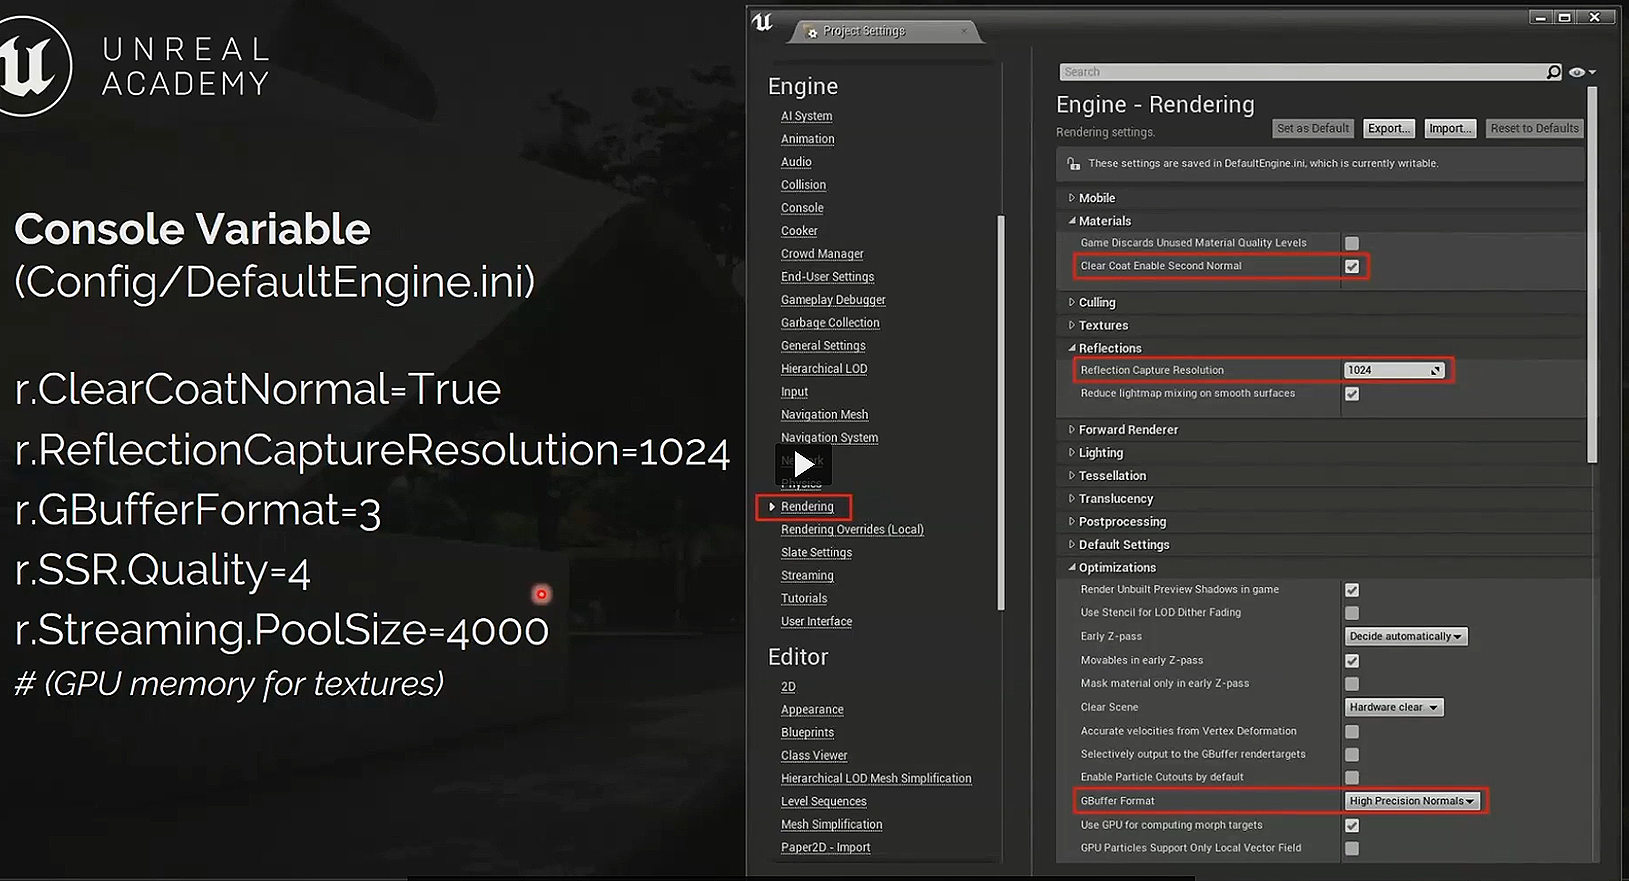1629x881 pixels.
Task: Open Collision settings
Action: 803,185
